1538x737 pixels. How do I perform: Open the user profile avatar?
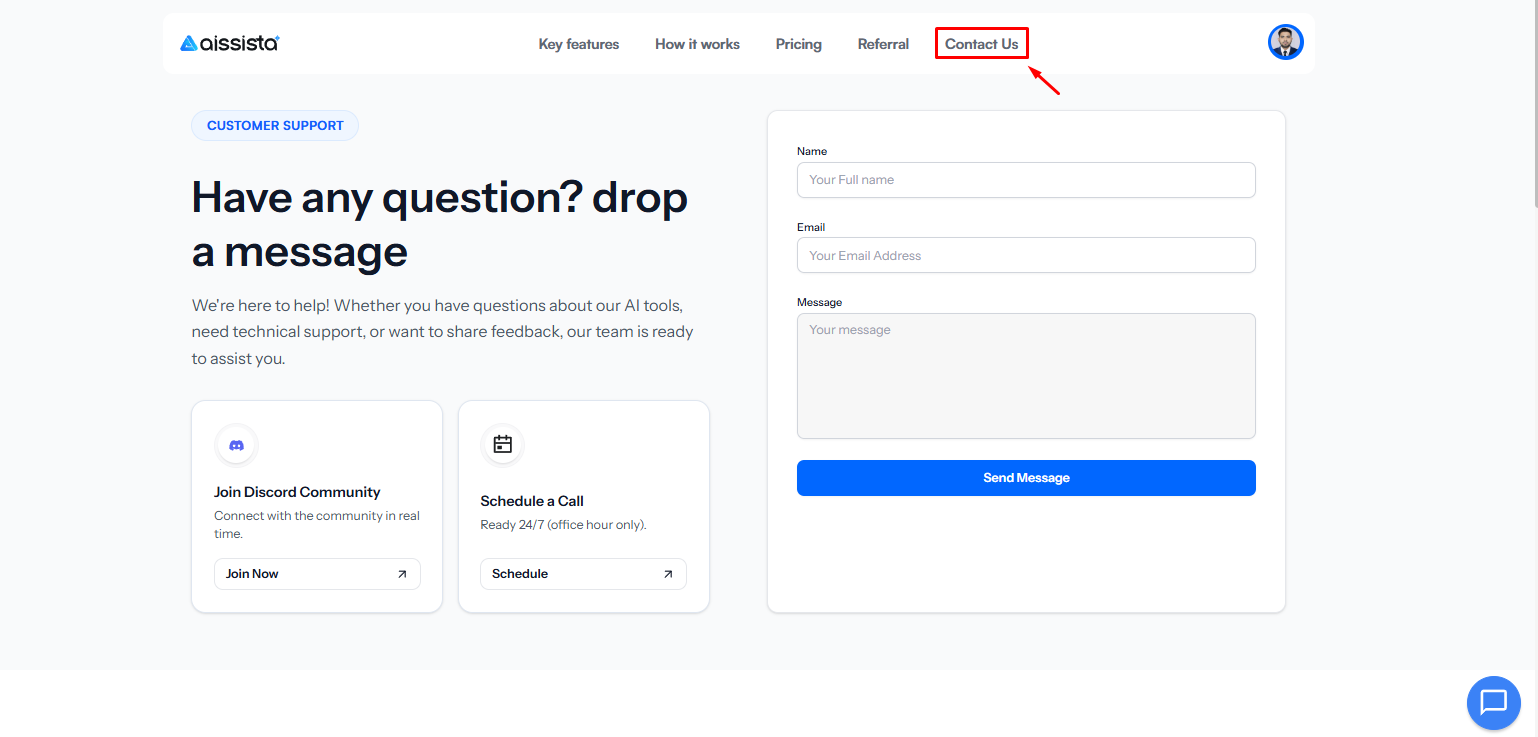tap(1285, 42)
